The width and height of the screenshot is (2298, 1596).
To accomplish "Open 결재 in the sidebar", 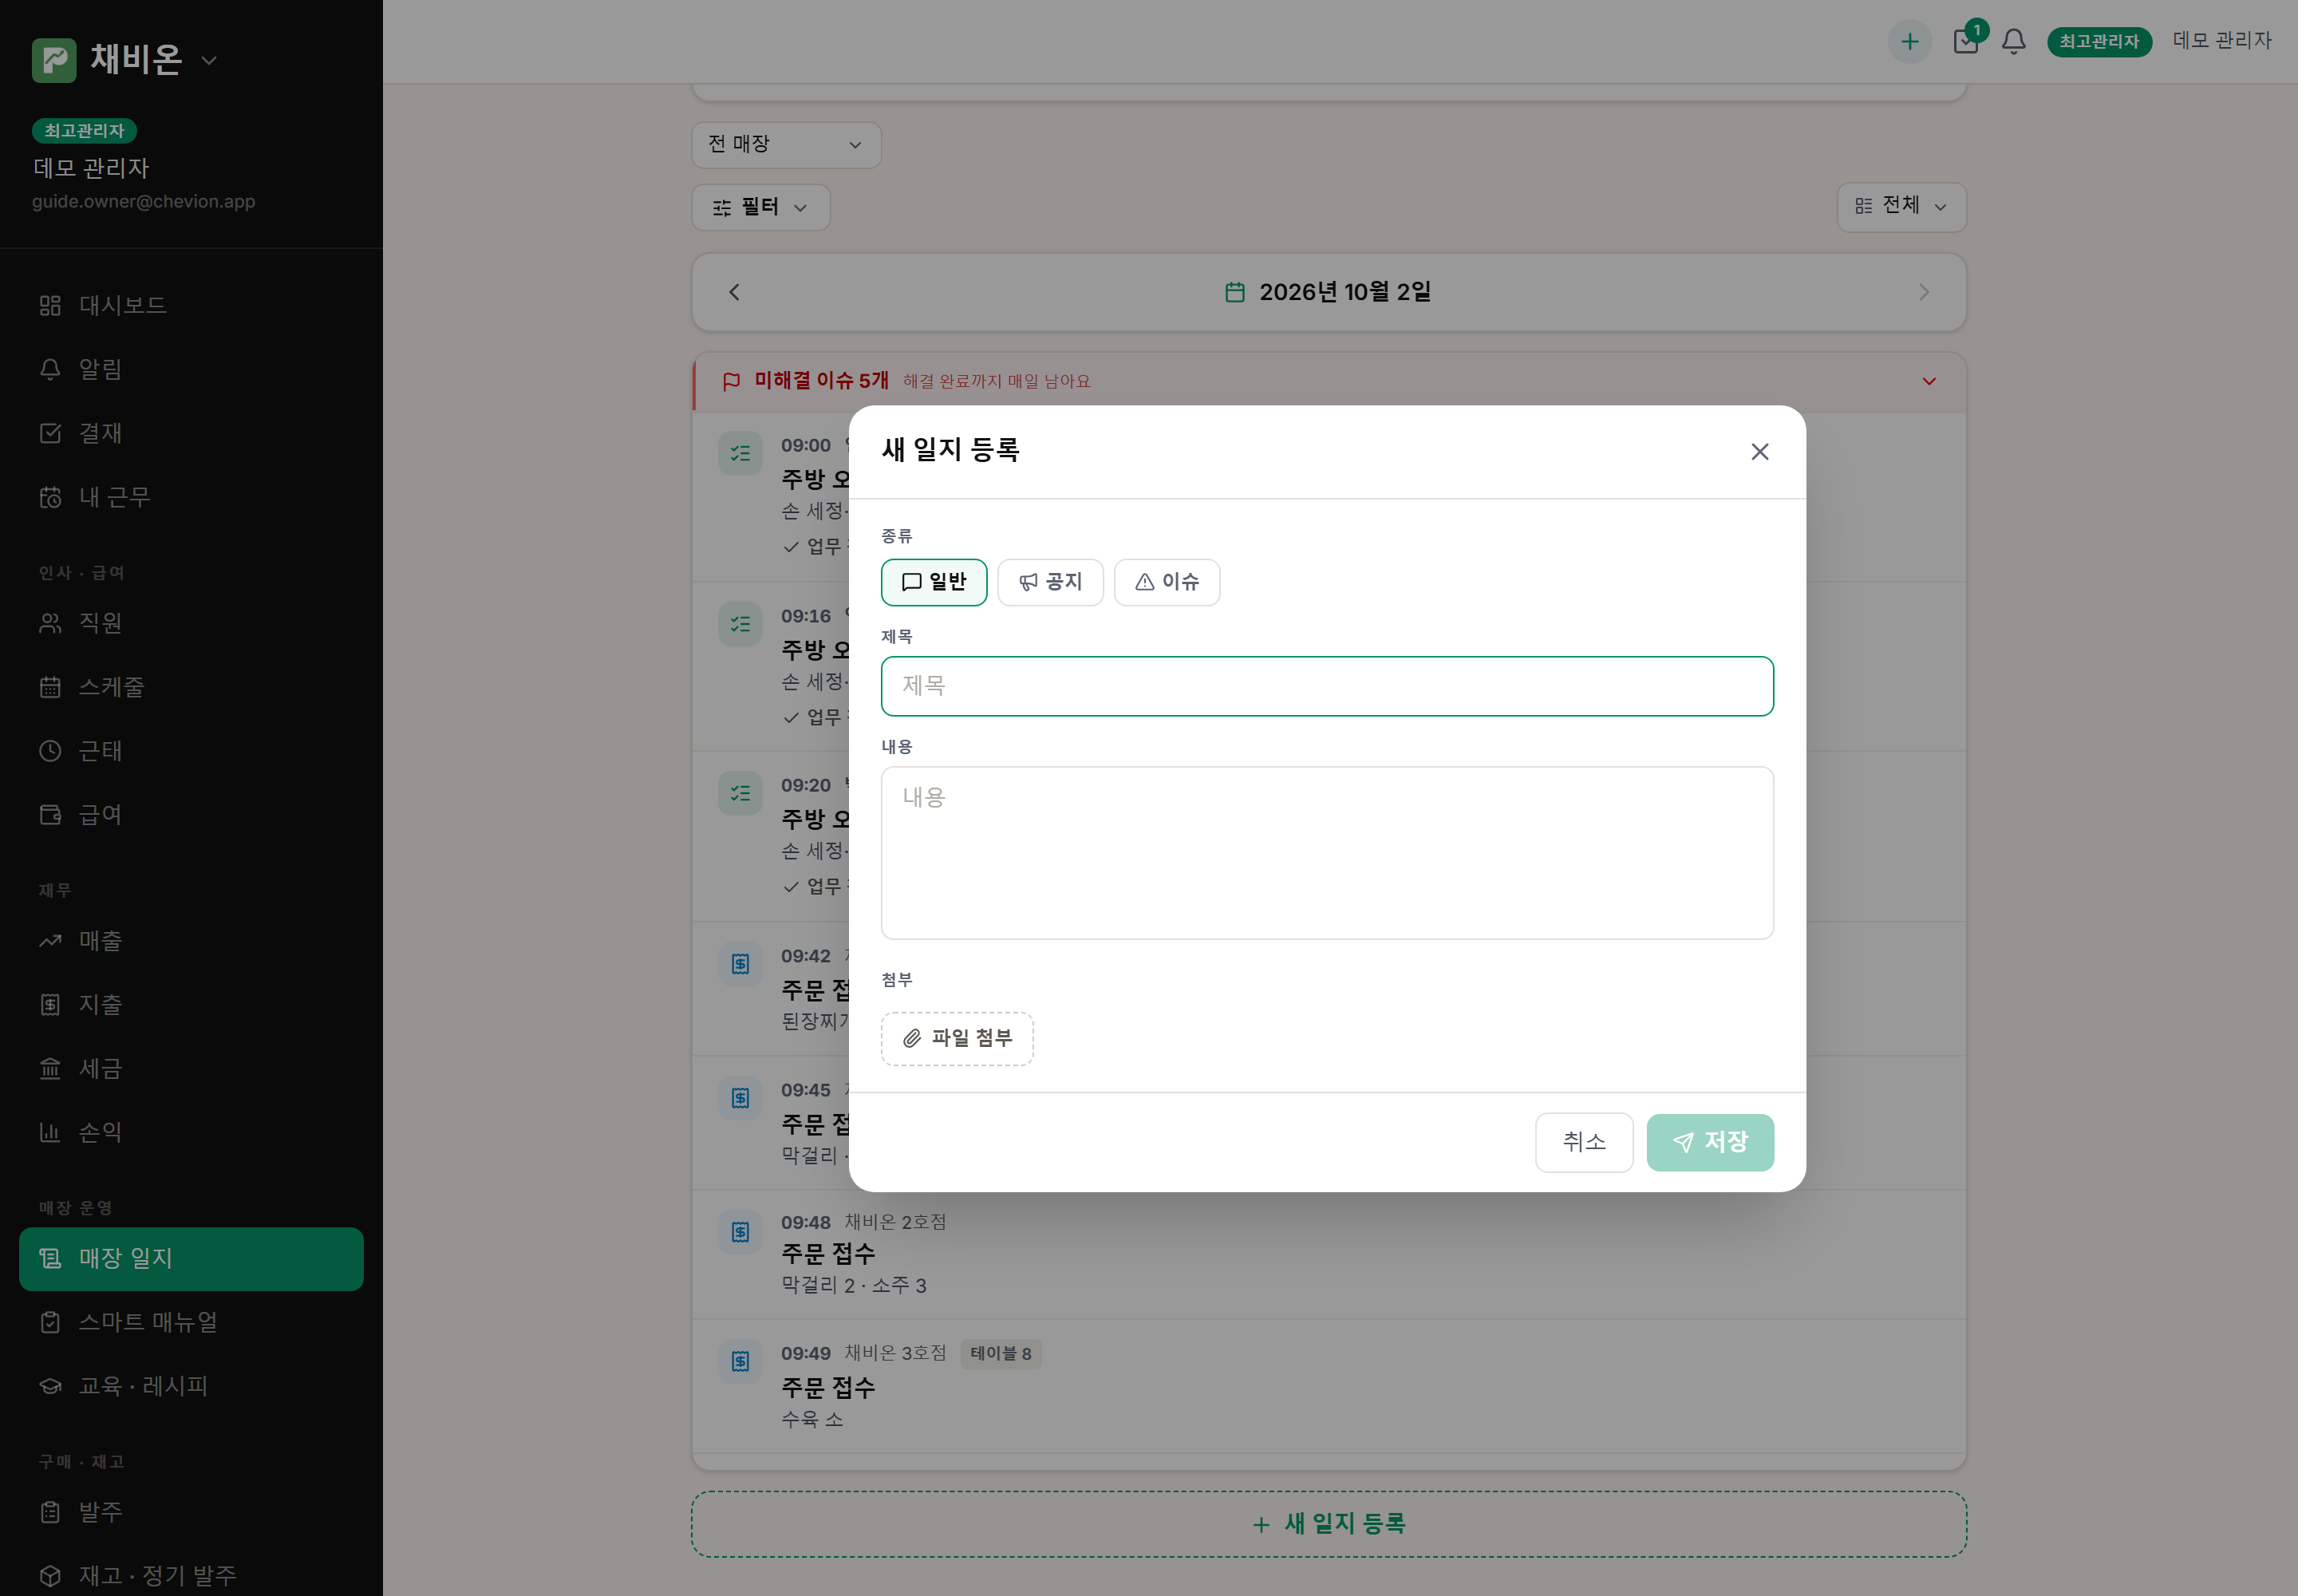I will [191, 433].
